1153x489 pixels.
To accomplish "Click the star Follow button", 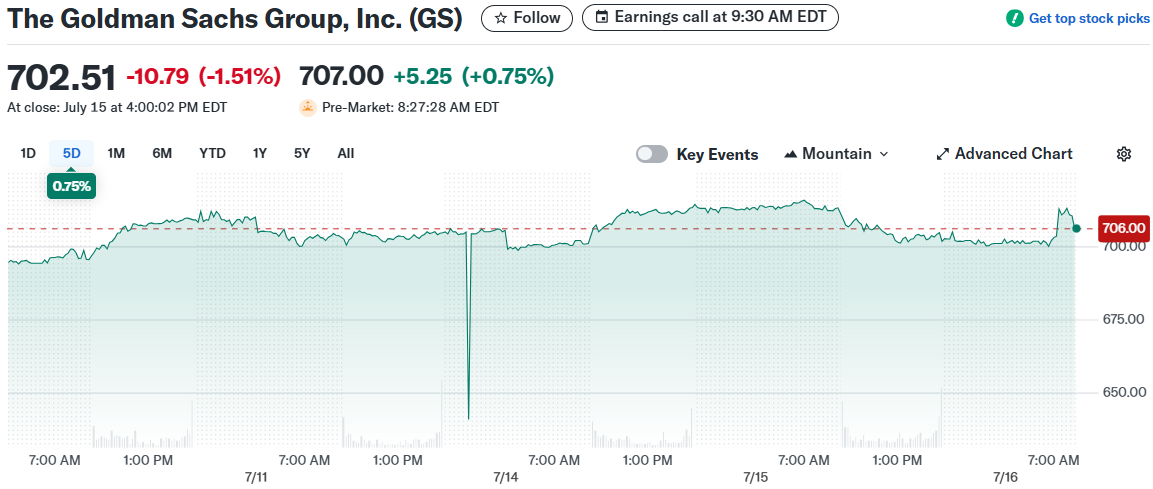I will click(527, 18).
